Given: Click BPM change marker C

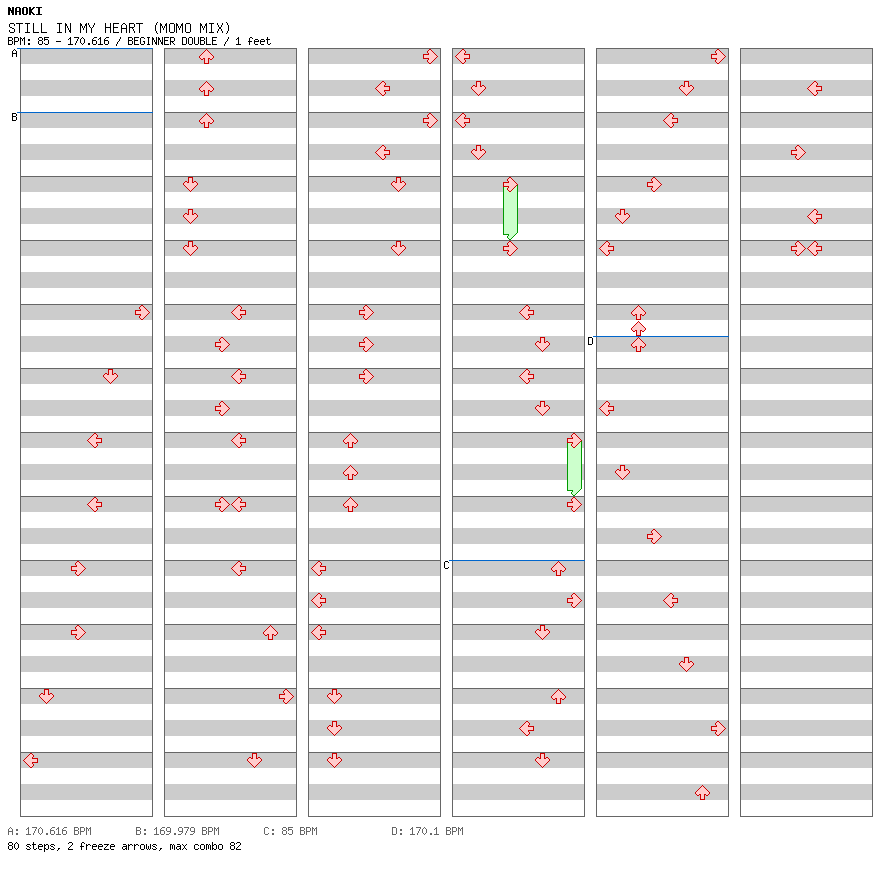Looking at the screenshot, I should [x=446, y=565].
